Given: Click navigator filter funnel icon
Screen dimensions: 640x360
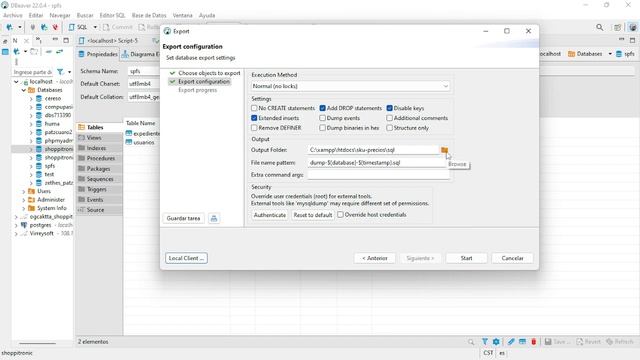Looking at the screenshot, I should click(x=60, y=72).
